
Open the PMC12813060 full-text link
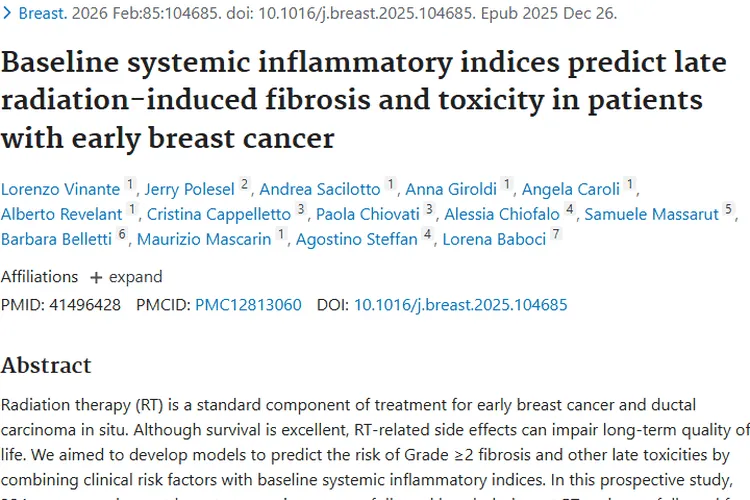pyautogui.click(x=248, y=305)
